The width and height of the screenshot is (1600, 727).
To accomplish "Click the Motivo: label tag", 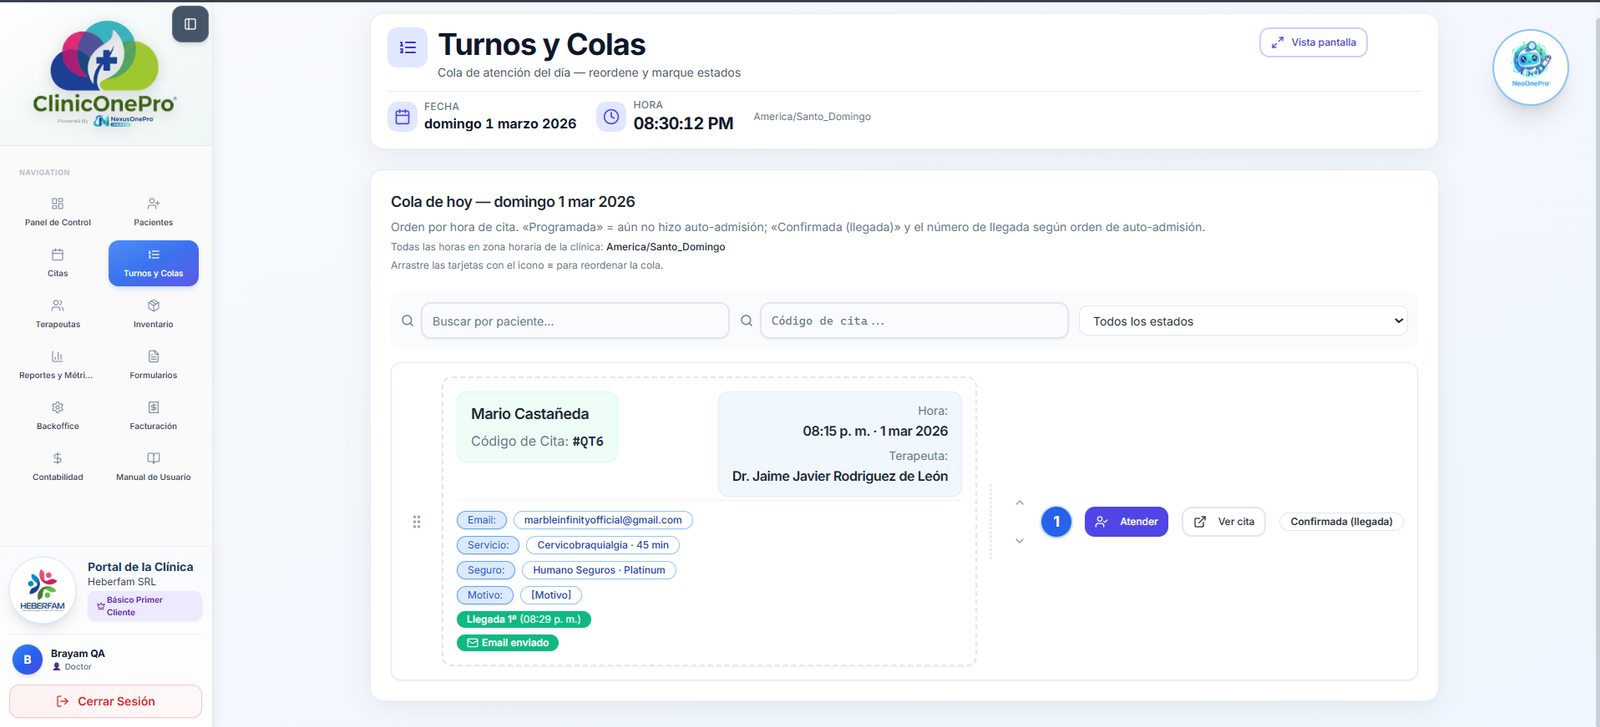I will [485, 595].
